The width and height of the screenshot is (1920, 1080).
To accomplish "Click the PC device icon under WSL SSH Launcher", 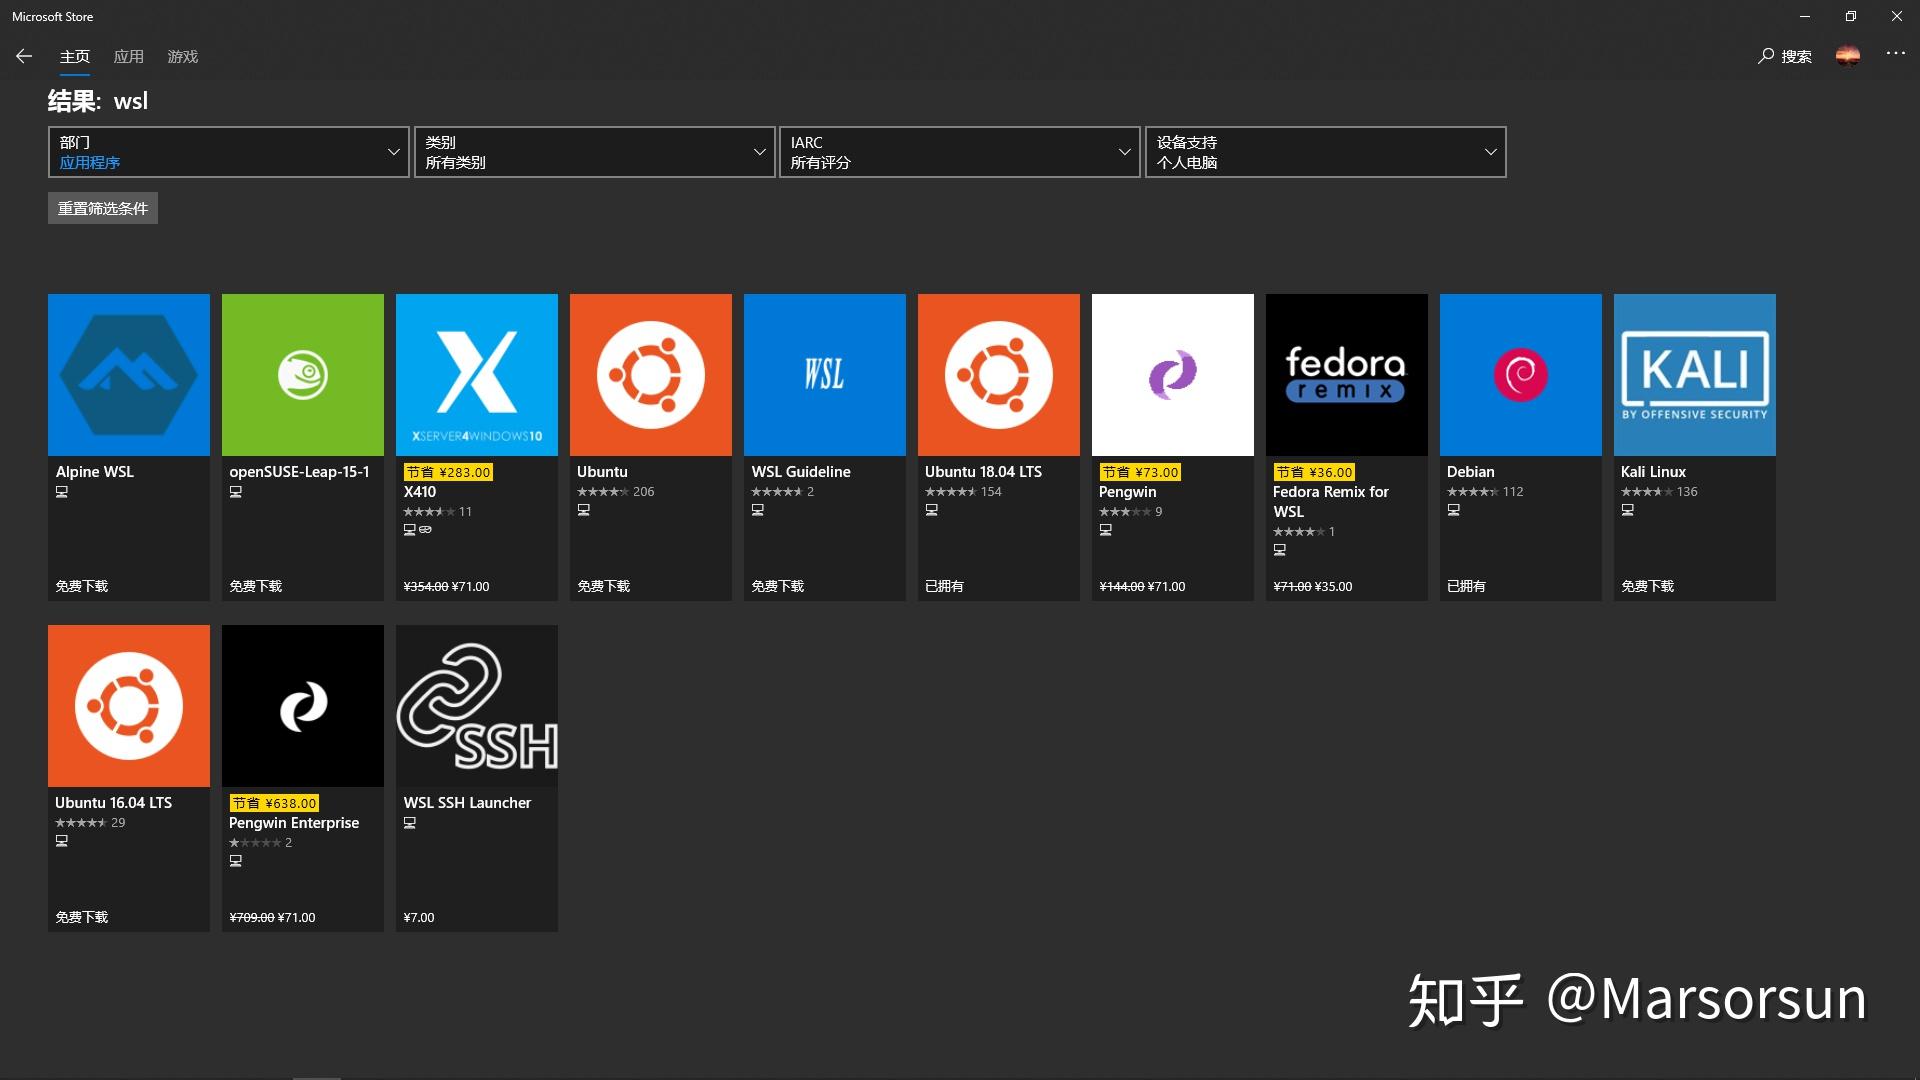I will (410, 823).
